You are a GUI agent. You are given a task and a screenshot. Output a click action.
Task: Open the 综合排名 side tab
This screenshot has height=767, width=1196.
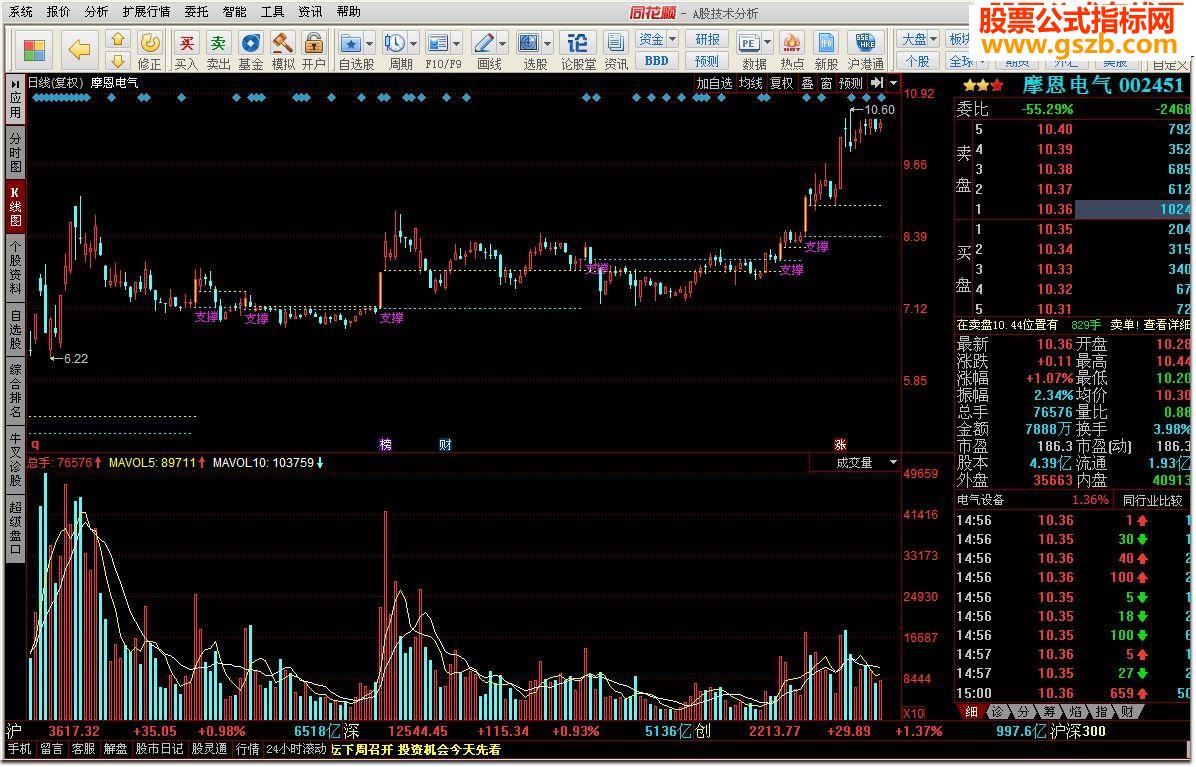pos(15,390)
